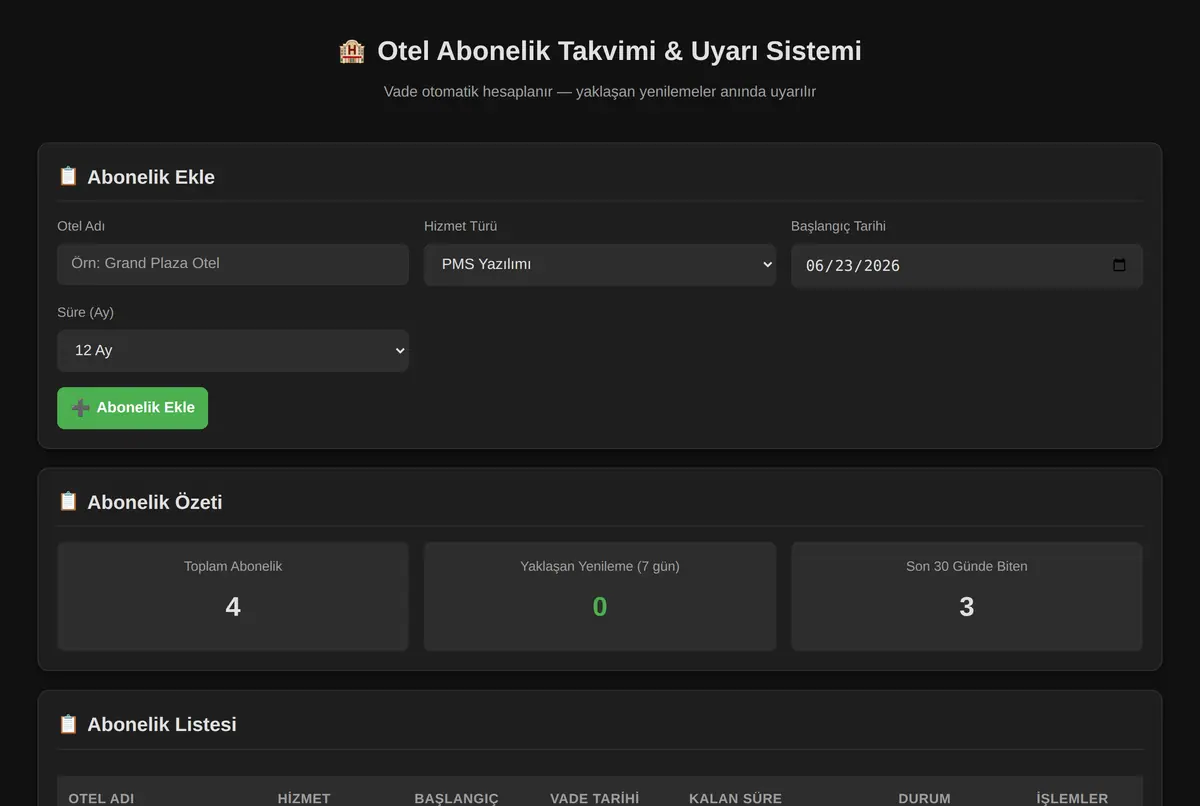Viewport: 1200px width, 806px height.
Task: Open the Süre dropdown showing 12 Ay
Action: click(x=233, y=350)
